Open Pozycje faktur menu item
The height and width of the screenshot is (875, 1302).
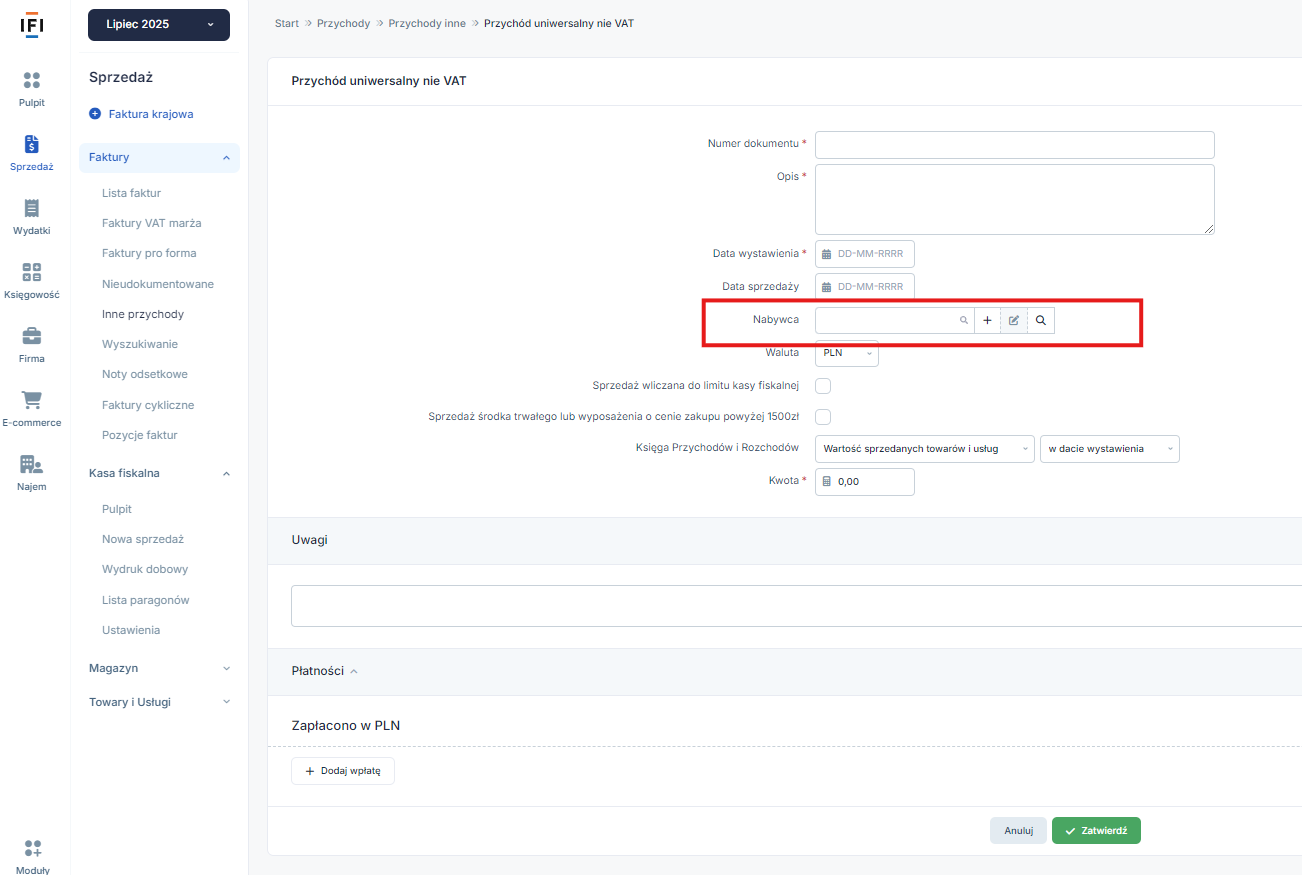(139, 435)
